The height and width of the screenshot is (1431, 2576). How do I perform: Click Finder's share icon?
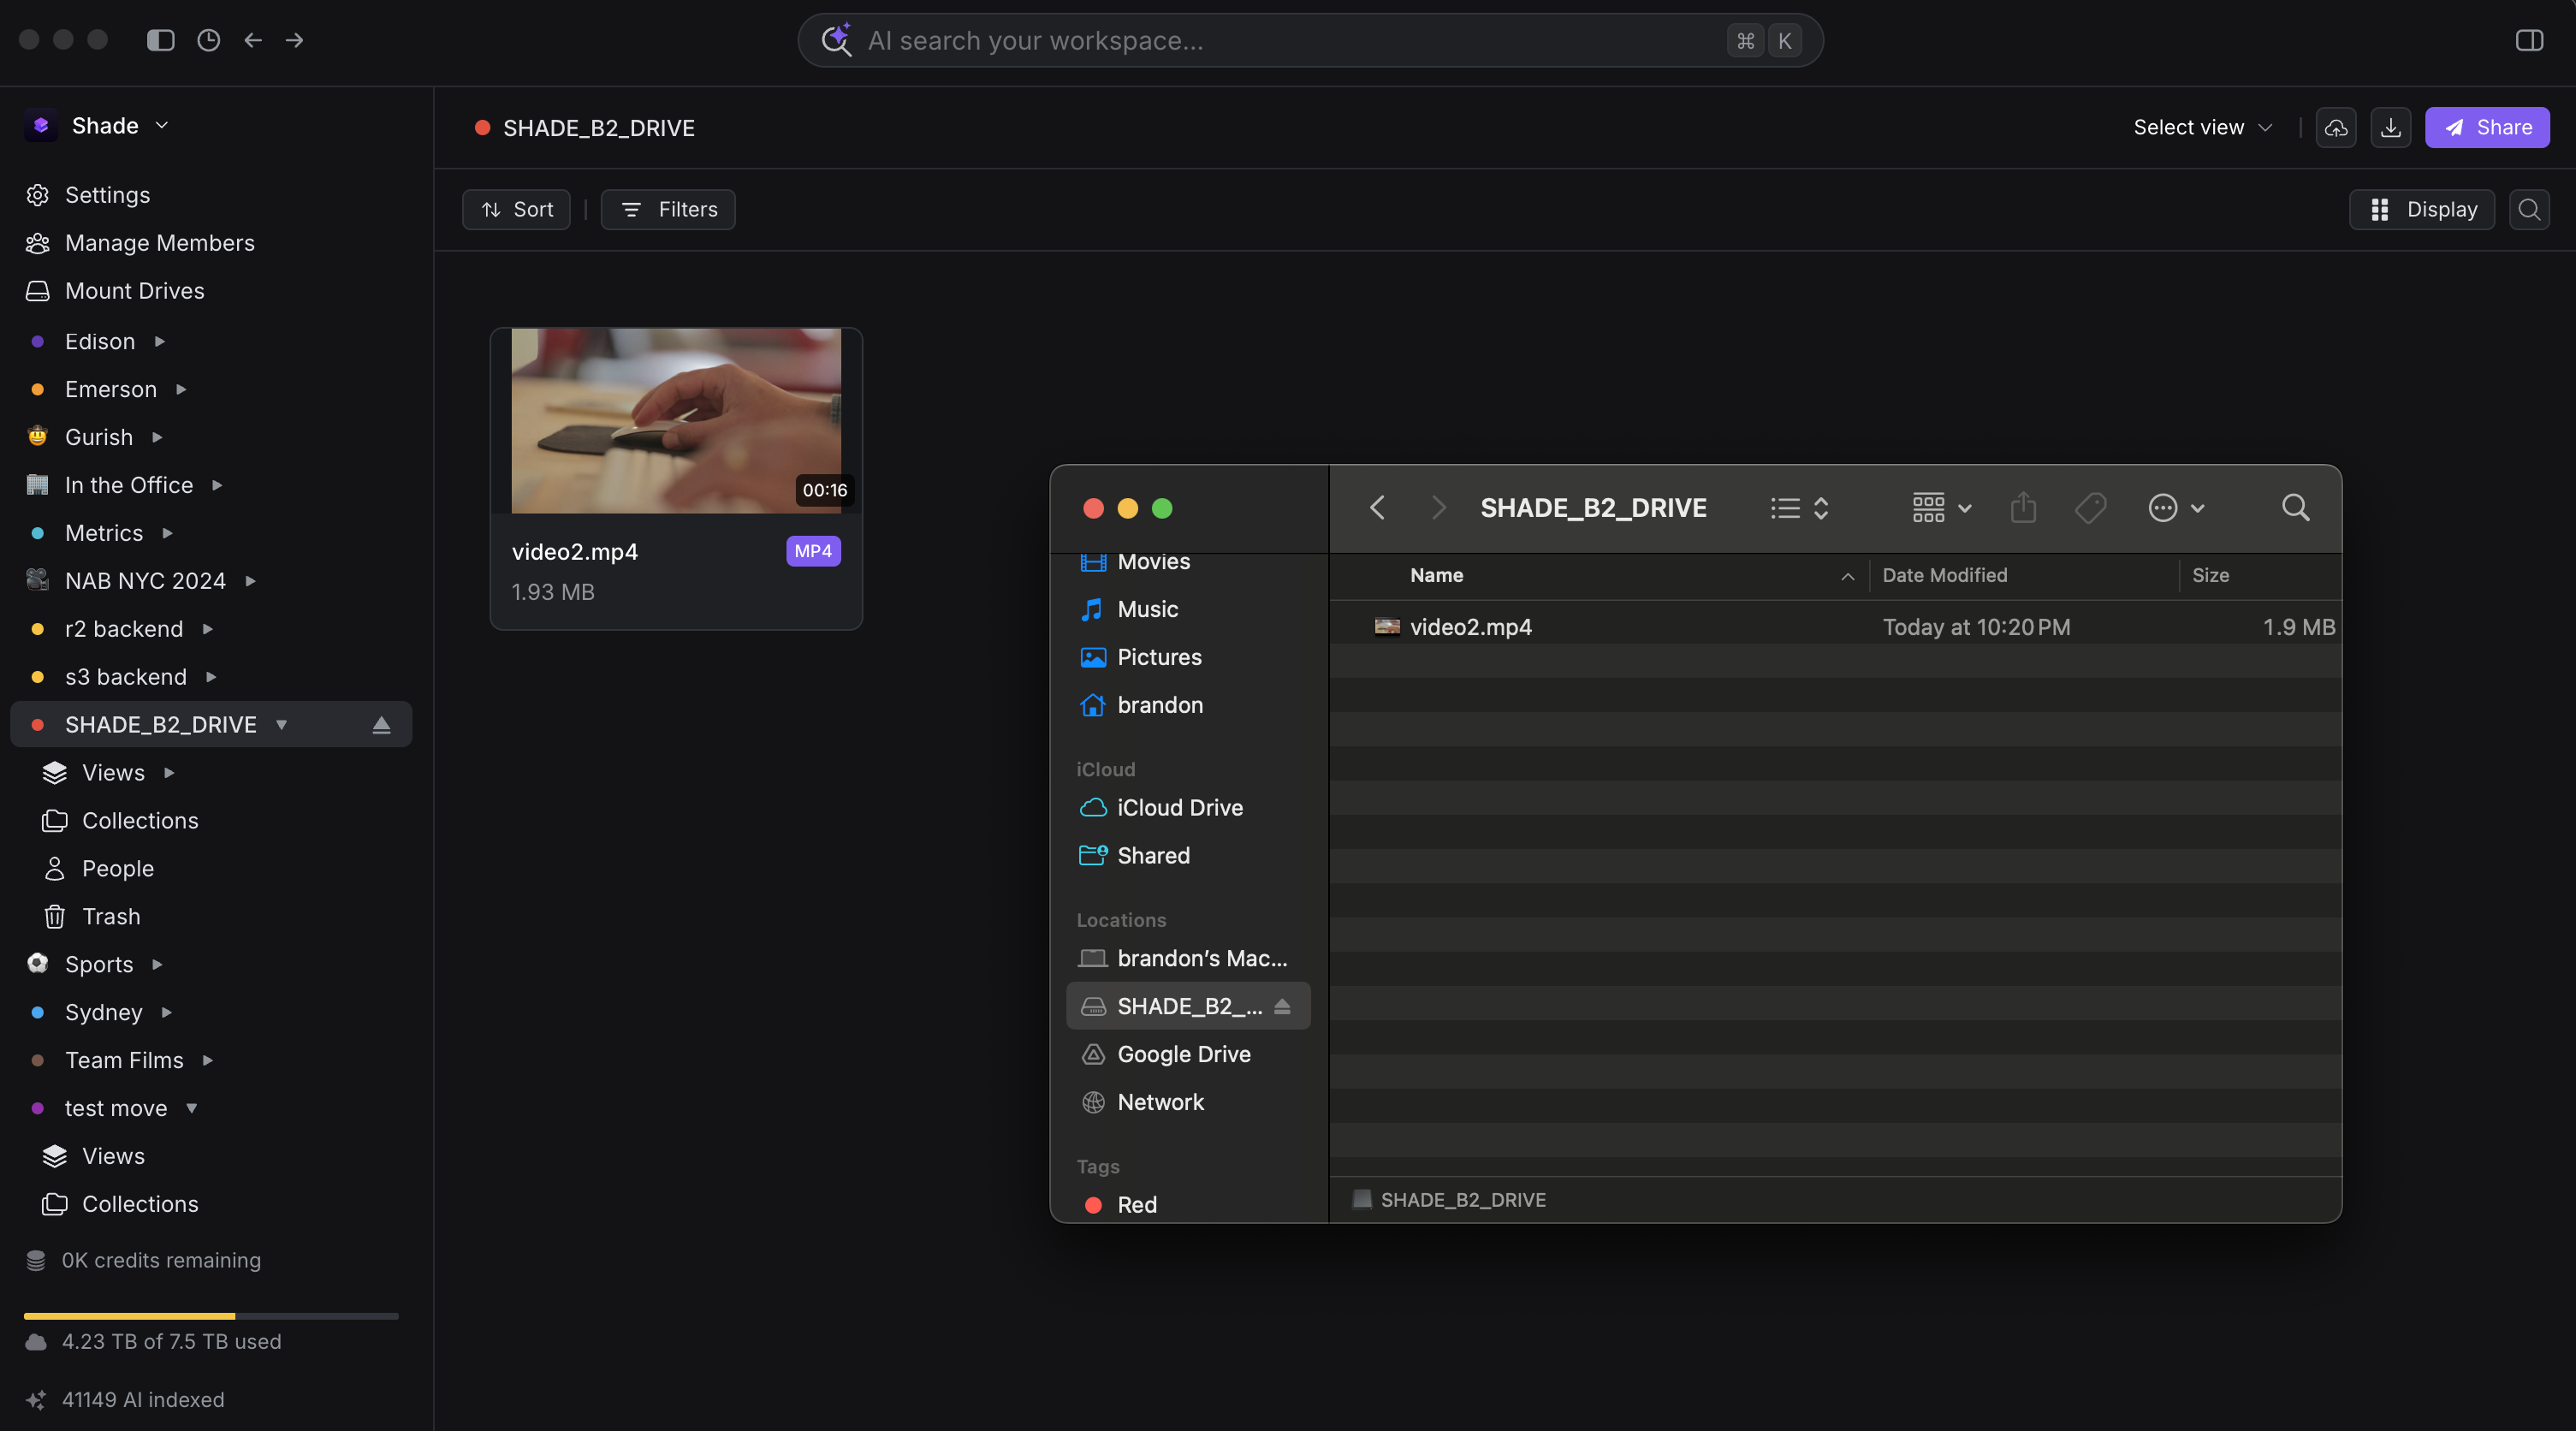2022,508
